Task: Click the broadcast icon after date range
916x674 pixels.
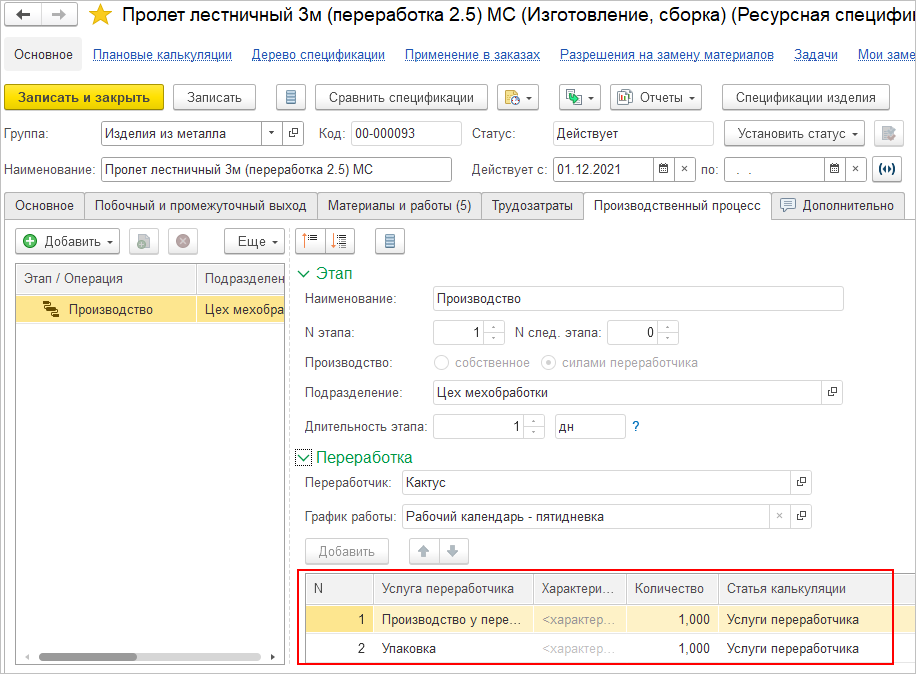Action: coord(886,169)
